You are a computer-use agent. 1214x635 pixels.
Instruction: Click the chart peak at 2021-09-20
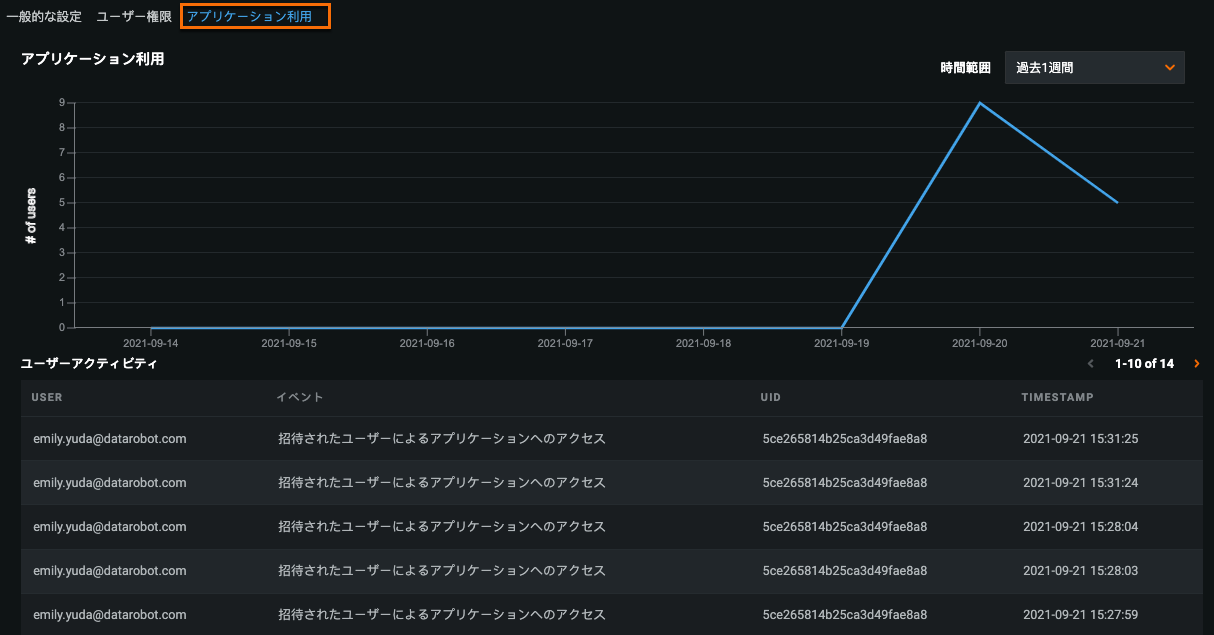click(980, 103)
